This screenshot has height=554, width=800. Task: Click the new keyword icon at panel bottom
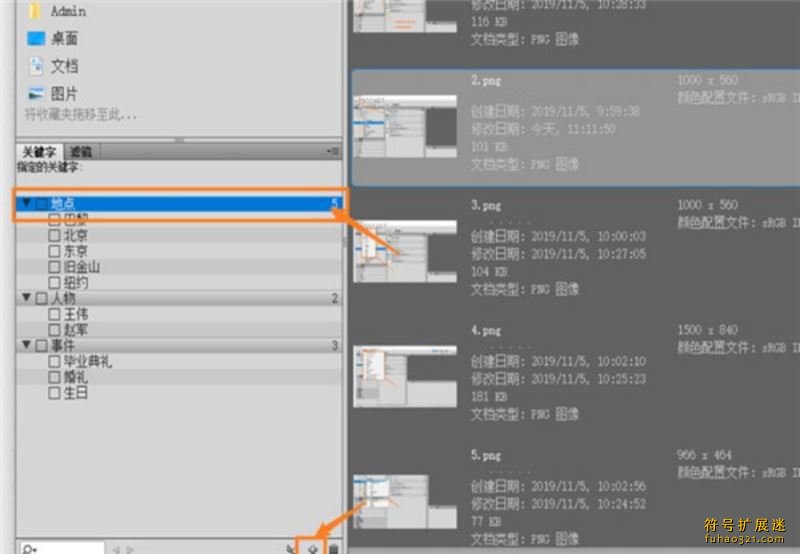coord(312,548)
